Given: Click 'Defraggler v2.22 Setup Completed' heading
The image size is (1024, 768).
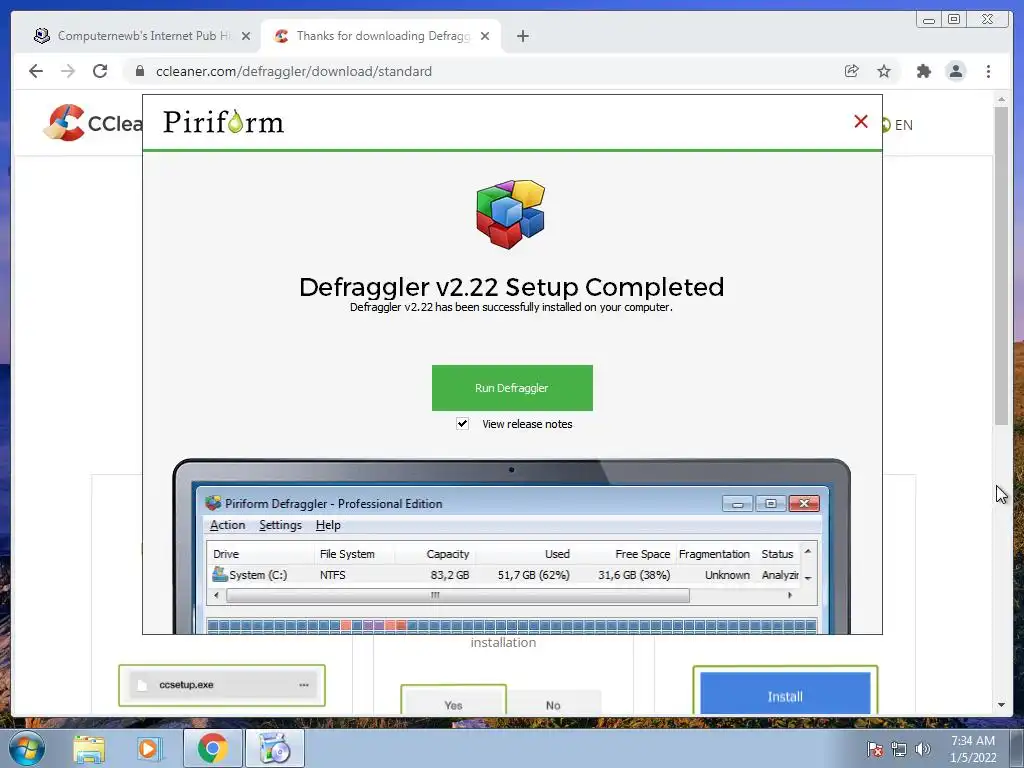Looking at the screenshot, I should point(511,287).
